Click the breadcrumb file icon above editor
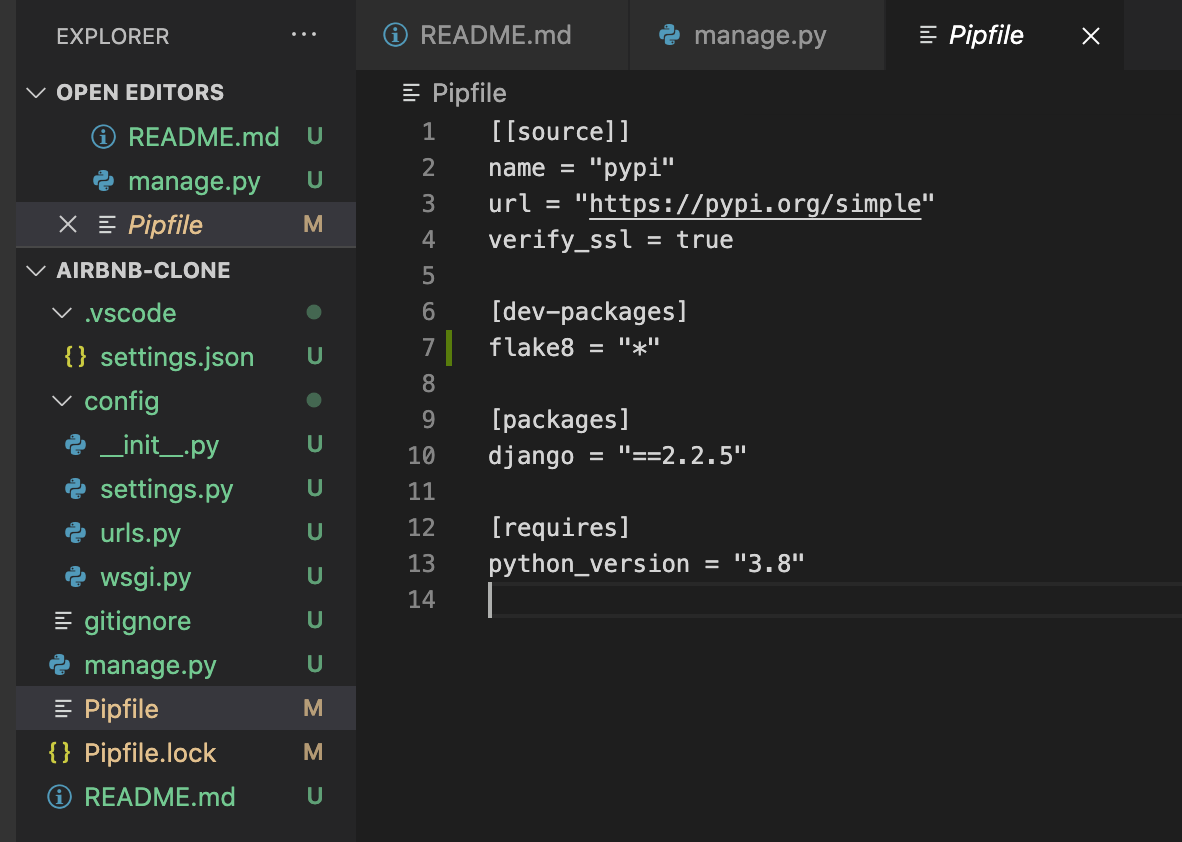 [411, 93]
